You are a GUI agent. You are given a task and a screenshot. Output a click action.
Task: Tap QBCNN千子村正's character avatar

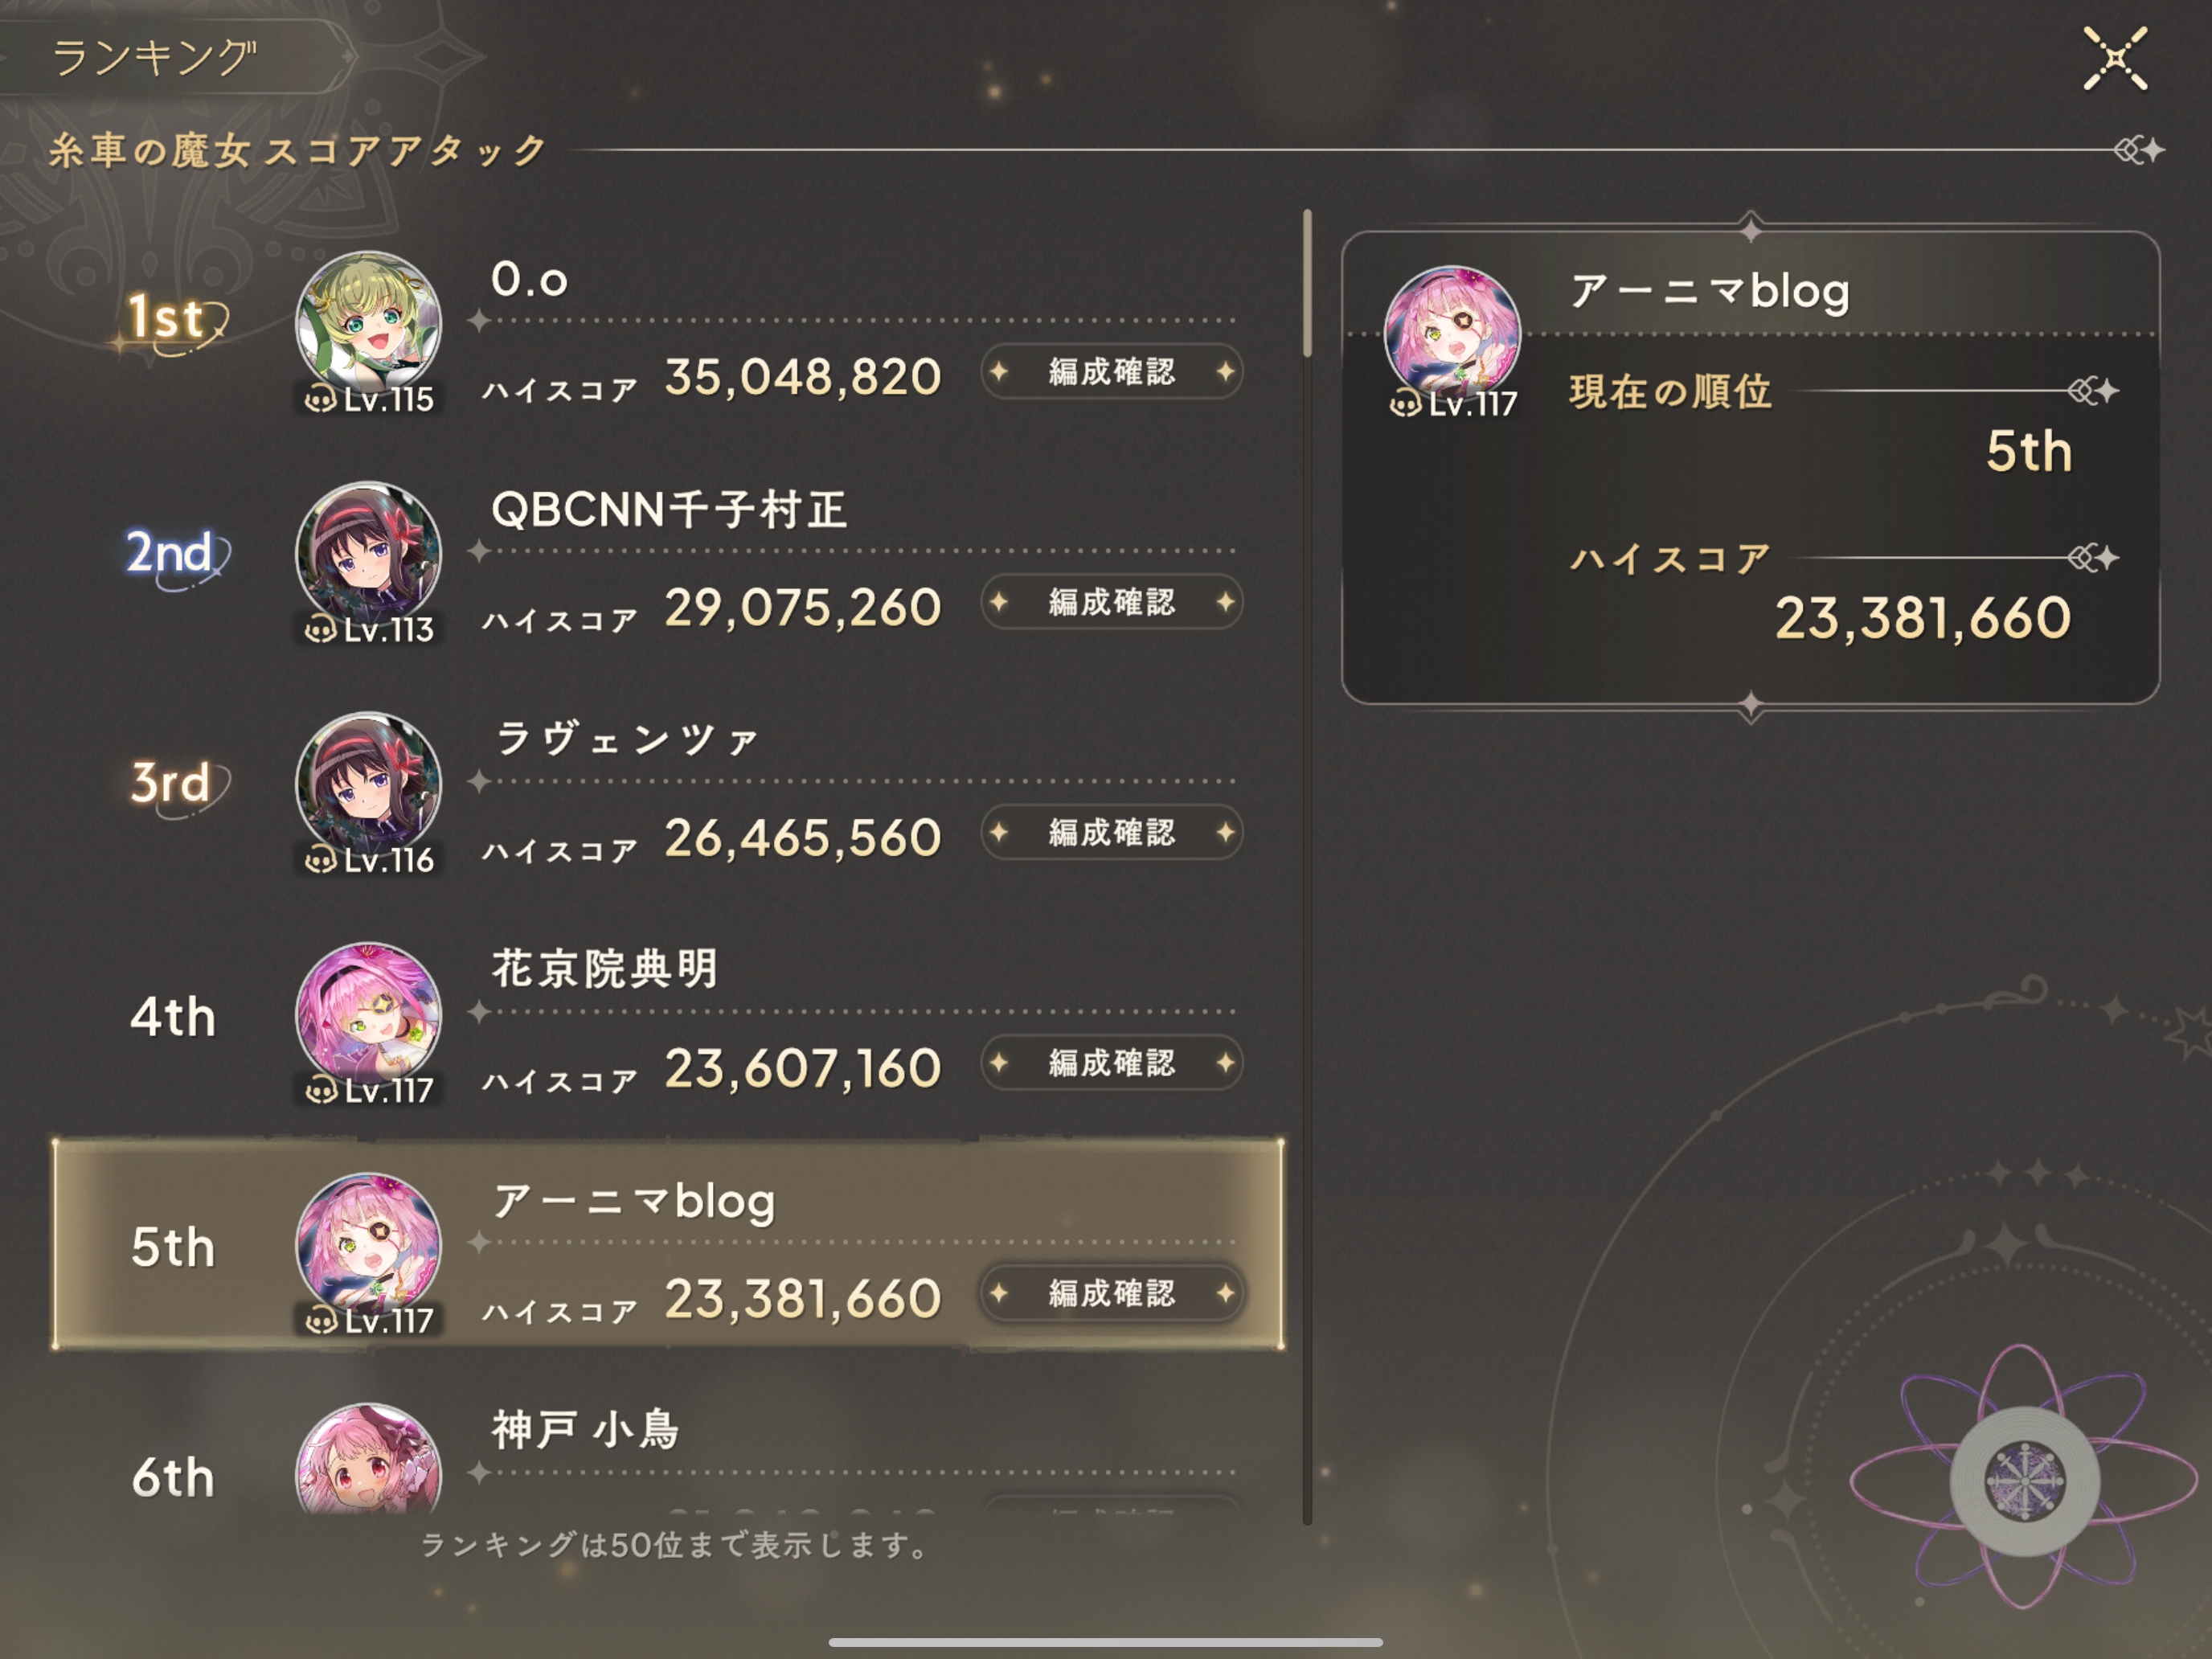[368, 555]
